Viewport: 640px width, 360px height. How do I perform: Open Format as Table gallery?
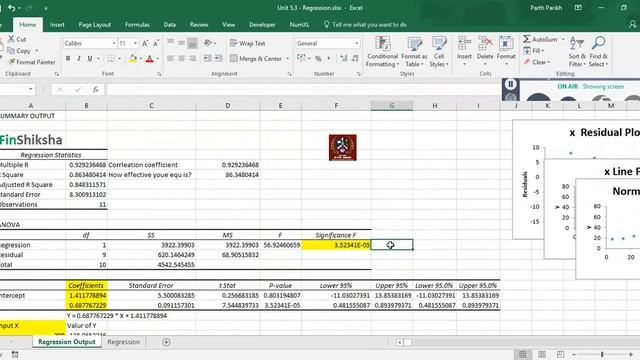point(414,51)
